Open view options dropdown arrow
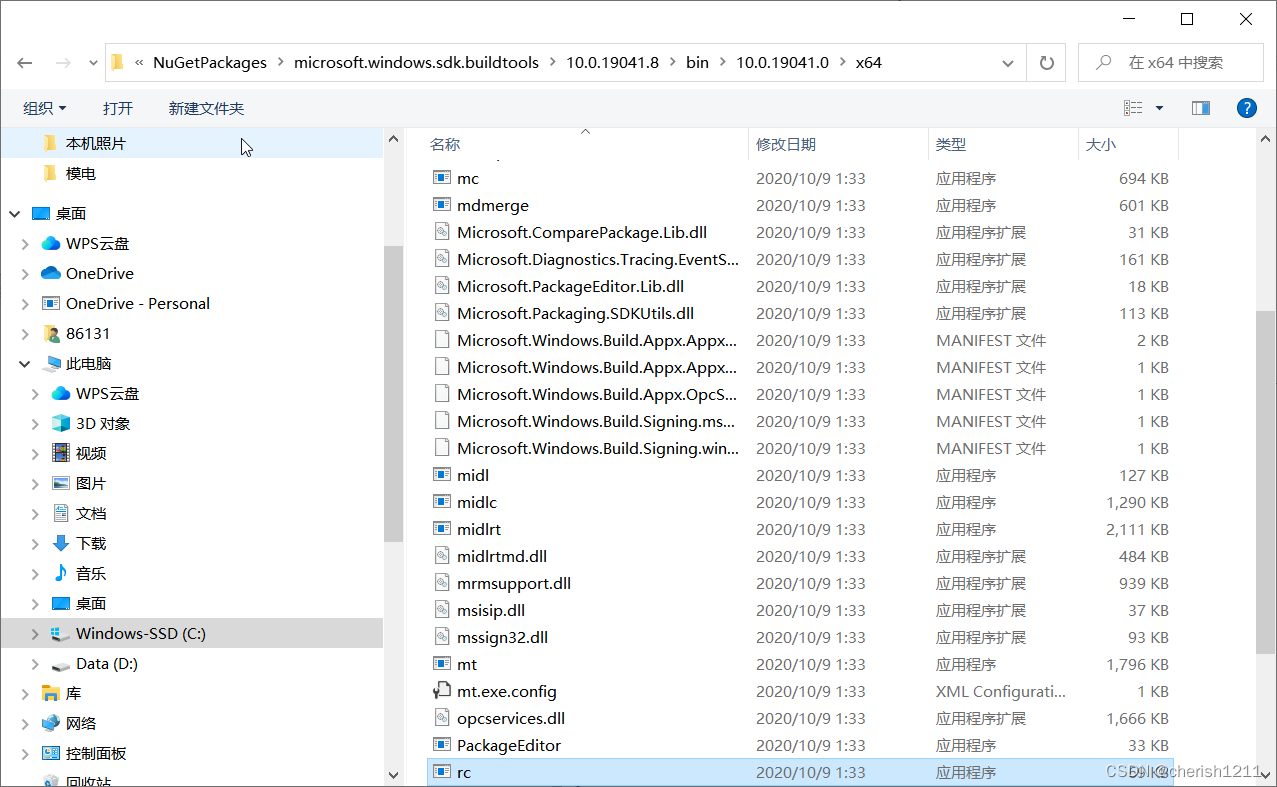The width and height of the screenshot is (1277, 787). point(1159,108)
